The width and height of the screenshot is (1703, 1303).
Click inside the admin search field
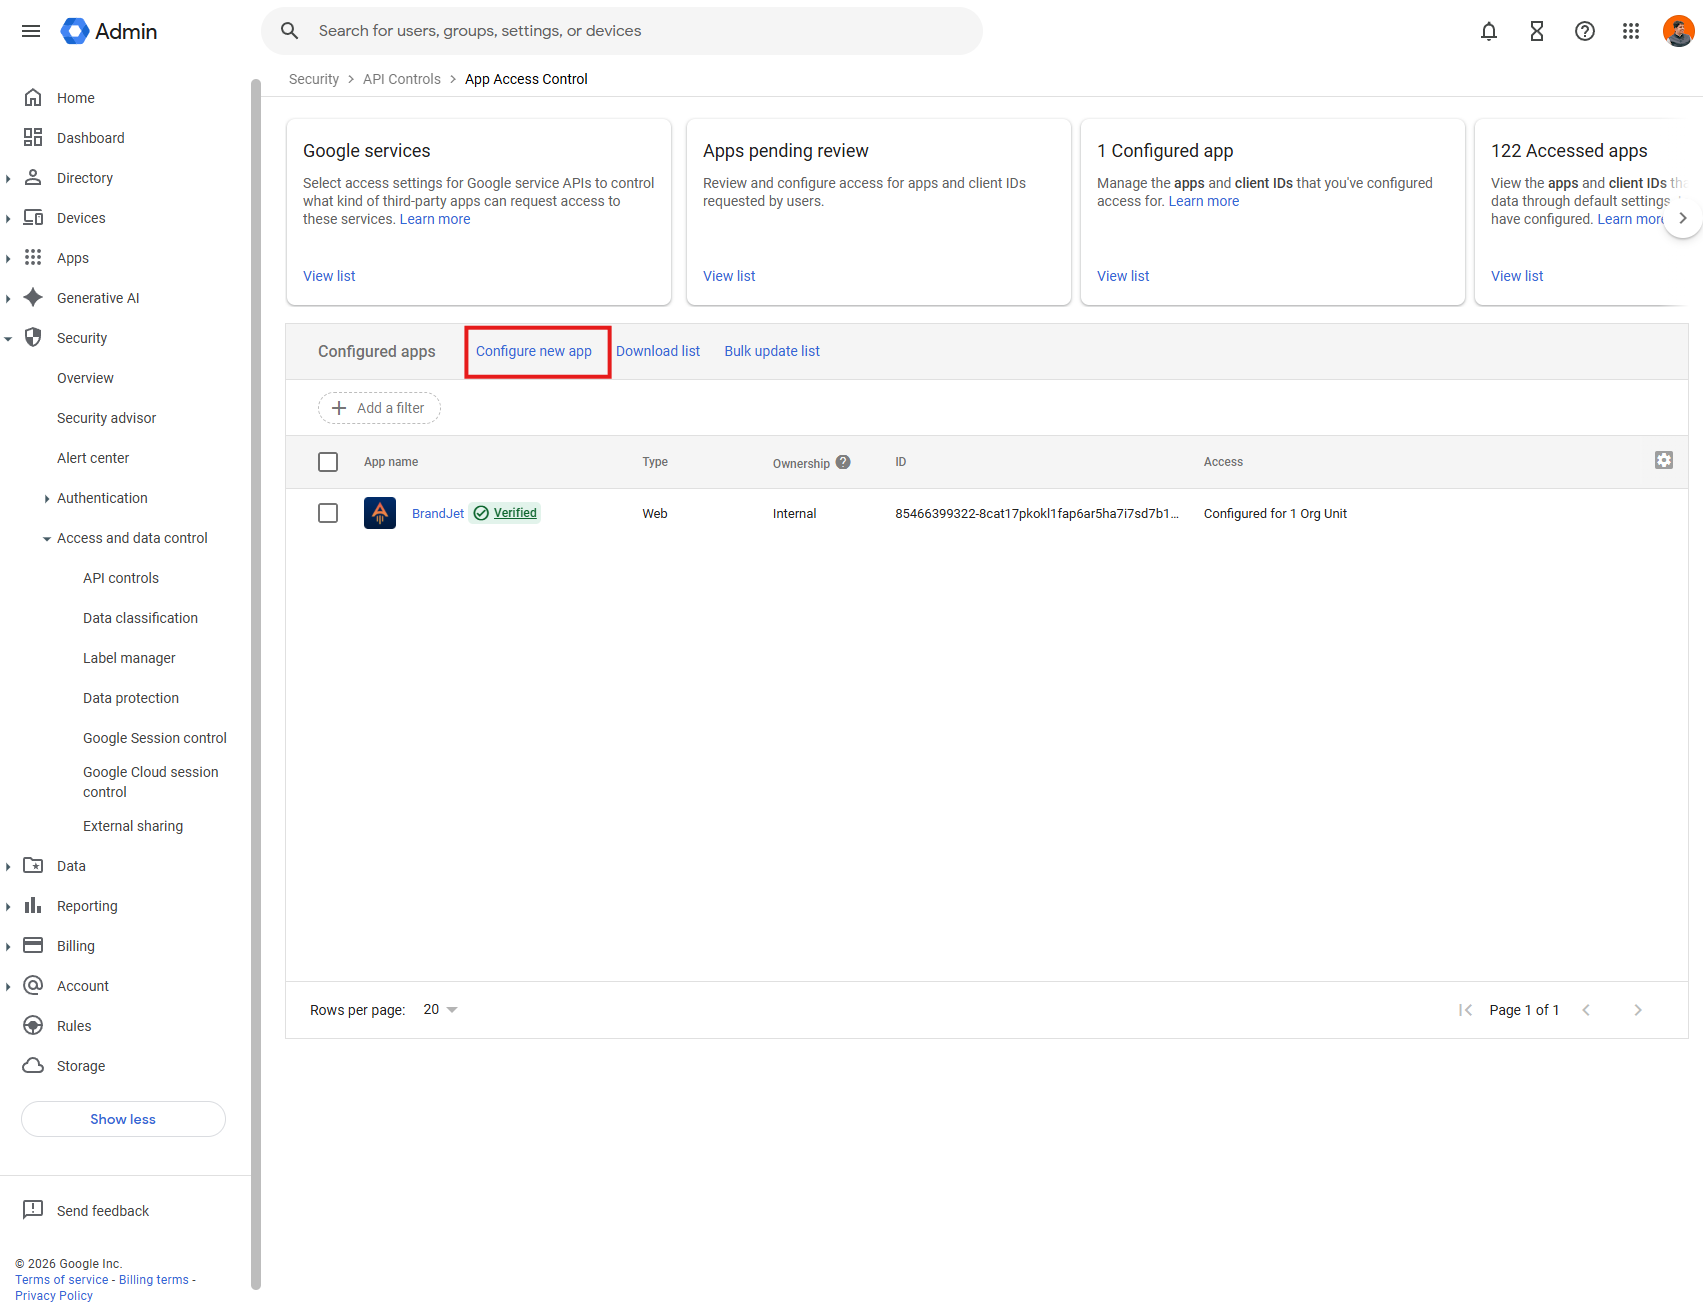[x=622, y=31]
